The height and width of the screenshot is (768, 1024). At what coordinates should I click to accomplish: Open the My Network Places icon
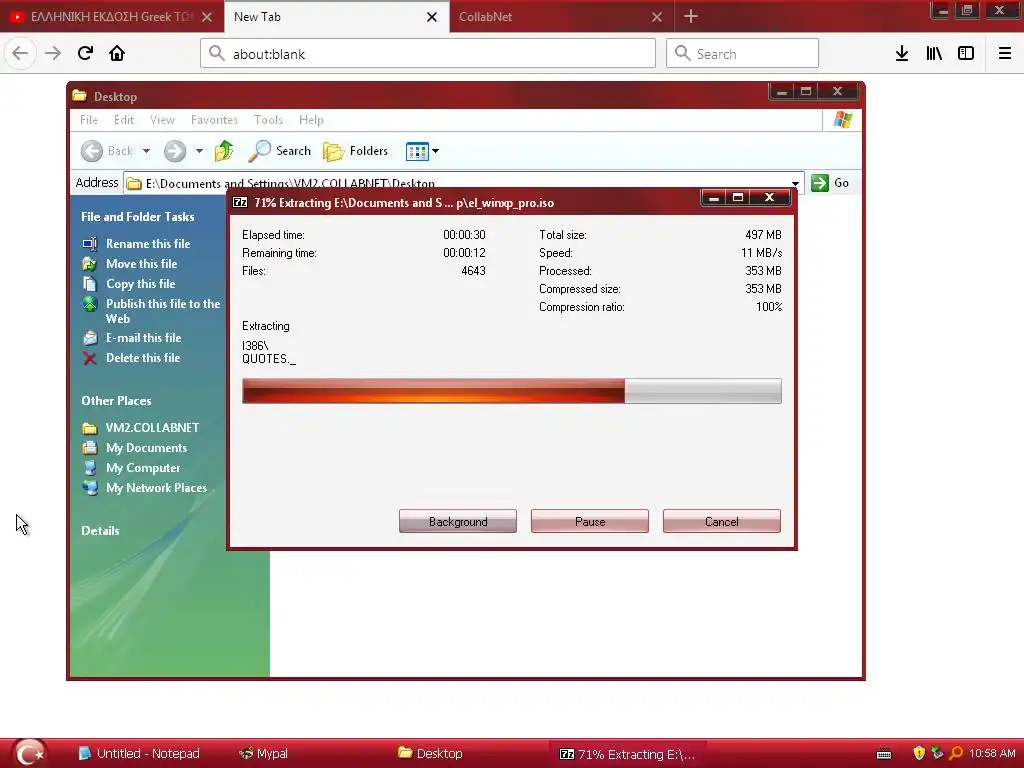90,488
